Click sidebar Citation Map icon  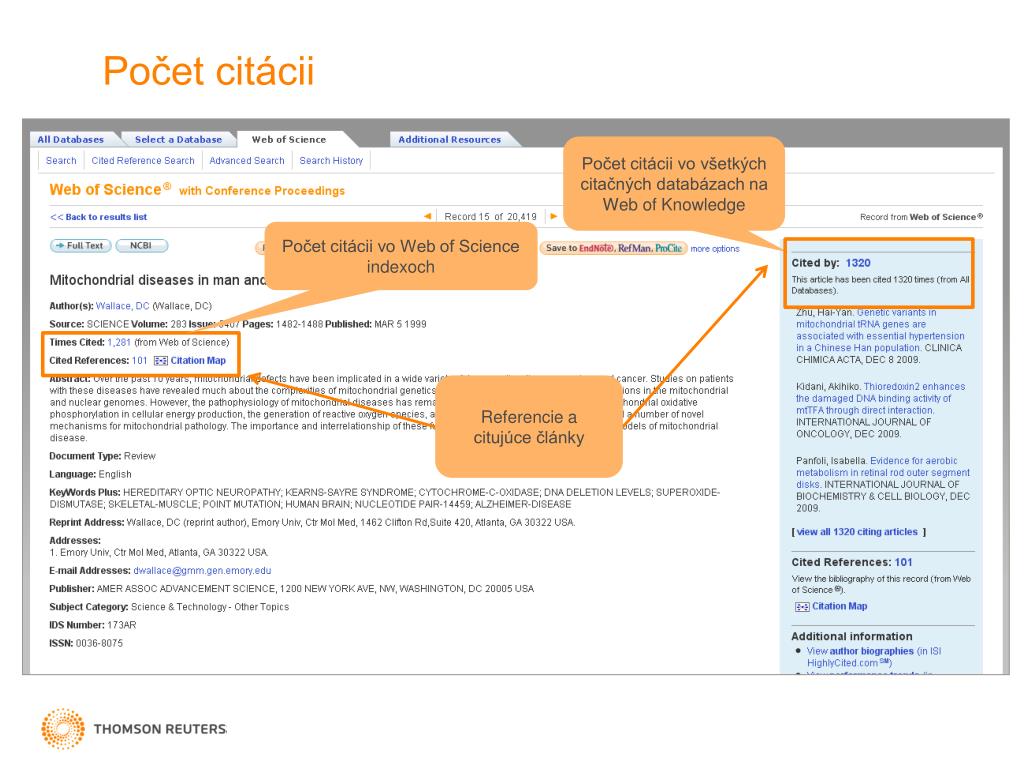tap(802, 607)
